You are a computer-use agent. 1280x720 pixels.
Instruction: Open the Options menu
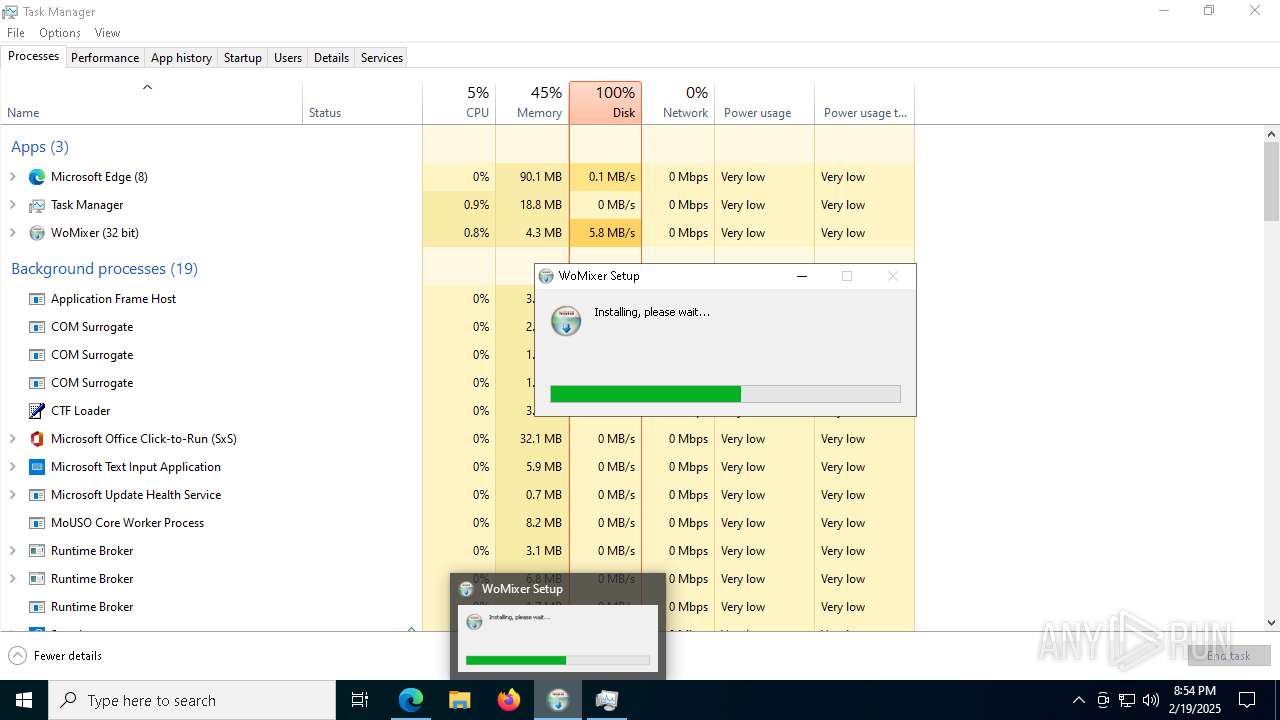tap(60, 33)
